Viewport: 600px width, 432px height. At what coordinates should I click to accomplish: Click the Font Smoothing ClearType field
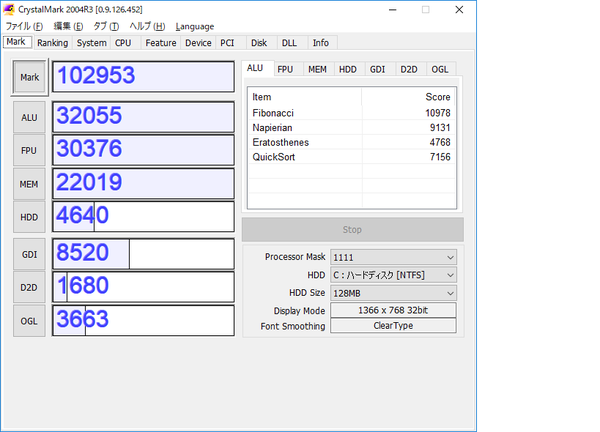(x=393, y=326)
